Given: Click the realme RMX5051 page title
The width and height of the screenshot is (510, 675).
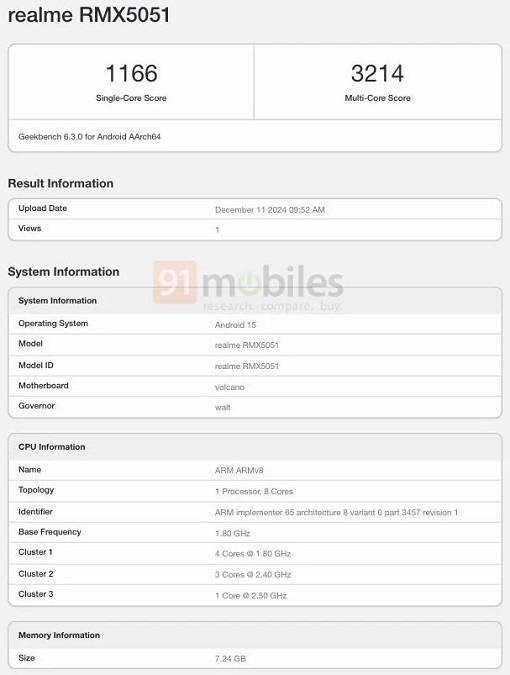Looking at the screenshot, I should tap(89, 15).
